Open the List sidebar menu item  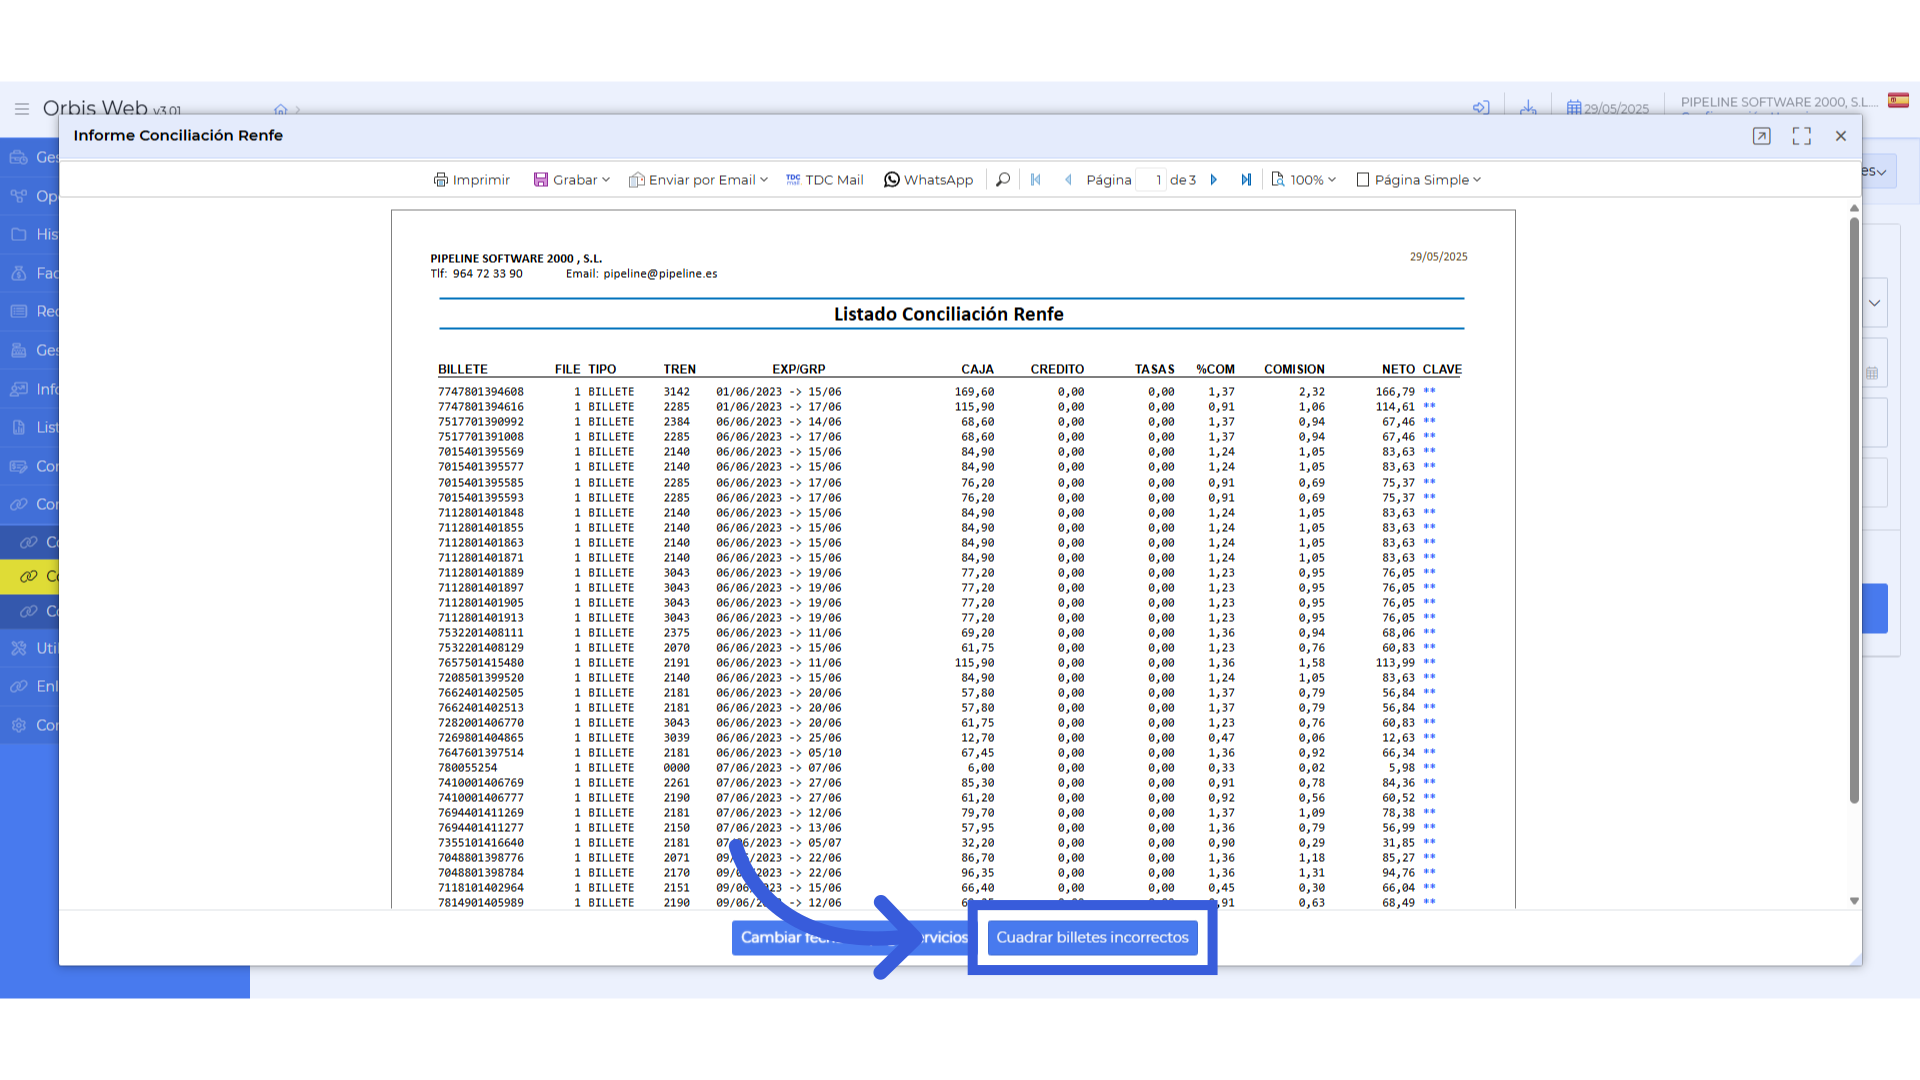[x=30, y=427]
